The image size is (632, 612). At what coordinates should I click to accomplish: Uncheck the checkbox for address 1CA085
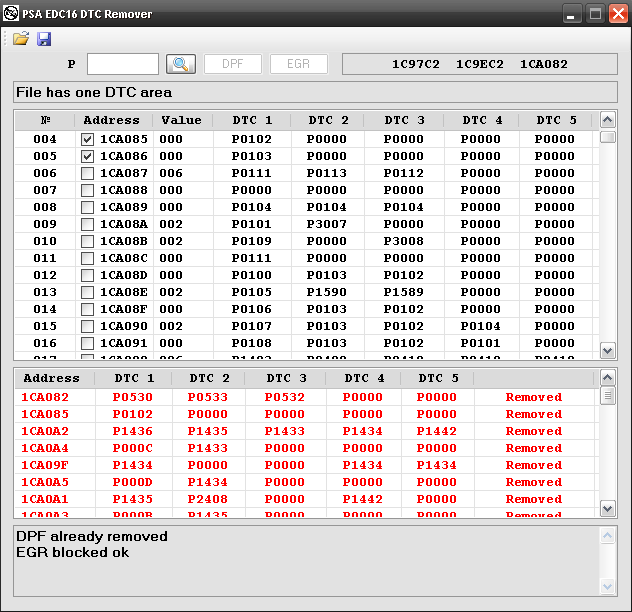(x=87, y=139)
